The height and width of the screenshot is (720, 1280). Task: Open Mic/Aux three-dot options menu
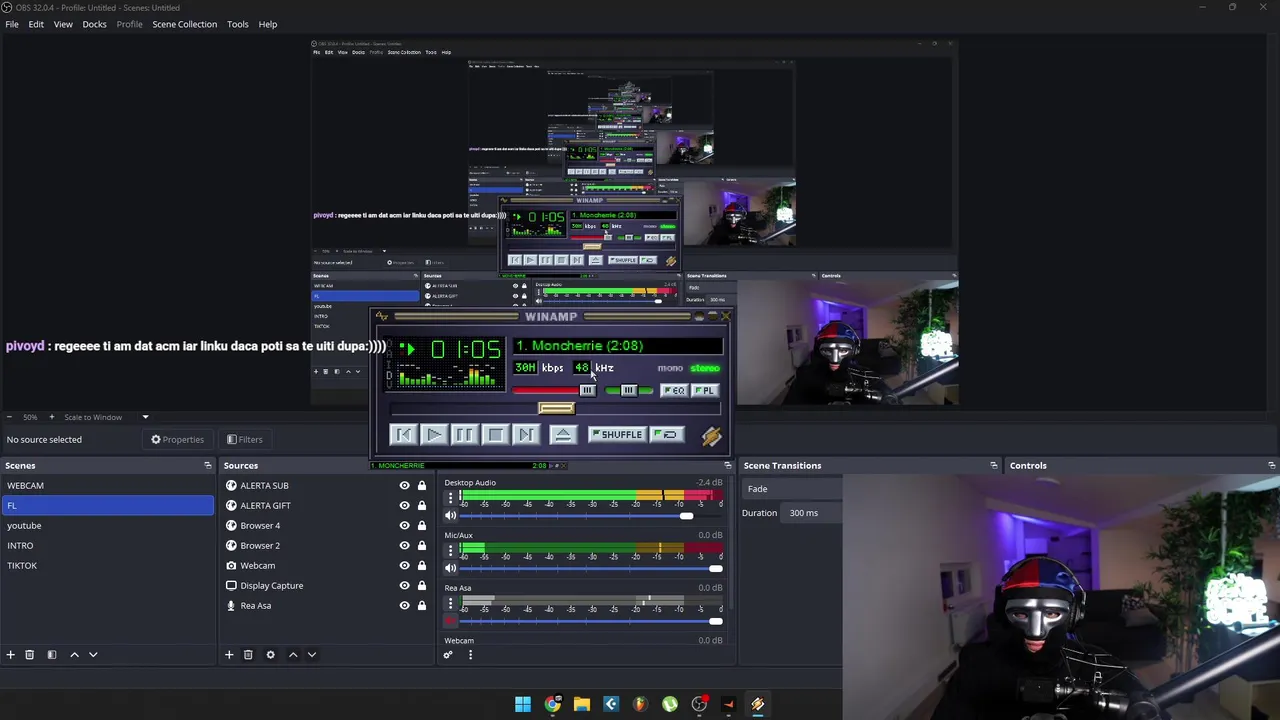tap(450, 549)
